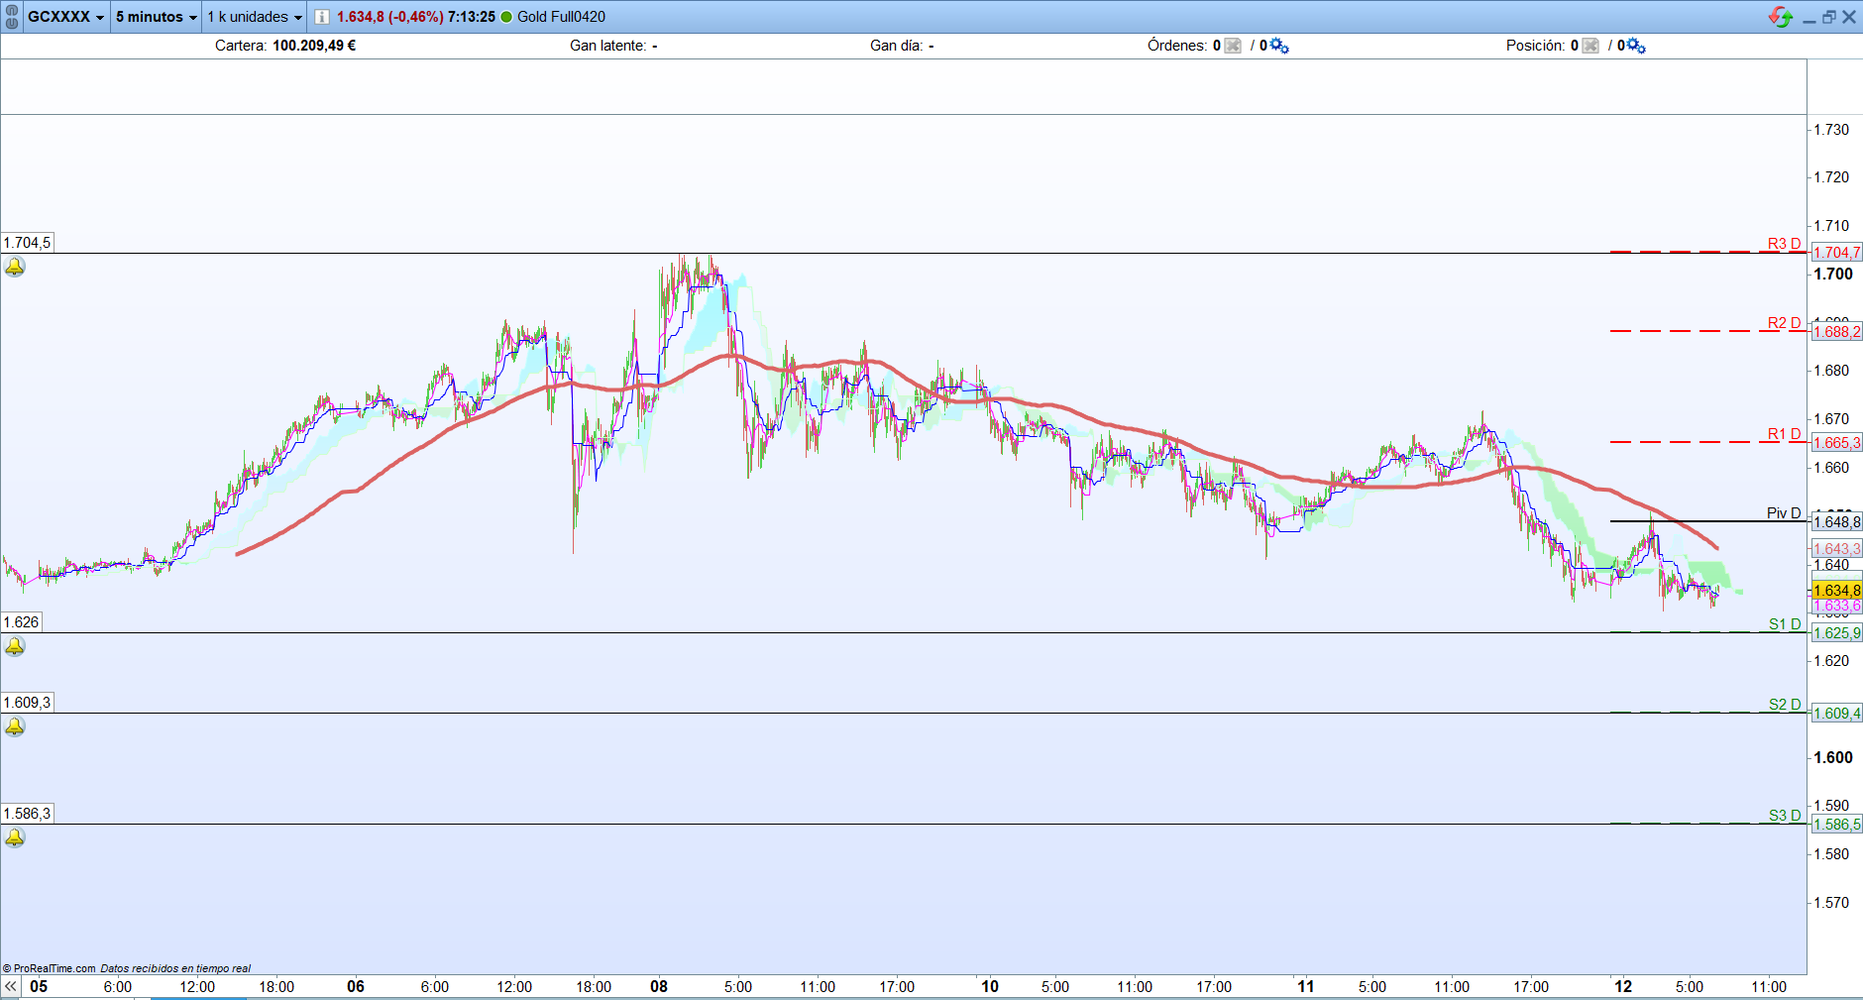Click the chain link icon beside GCXXXX

point(12,17)
